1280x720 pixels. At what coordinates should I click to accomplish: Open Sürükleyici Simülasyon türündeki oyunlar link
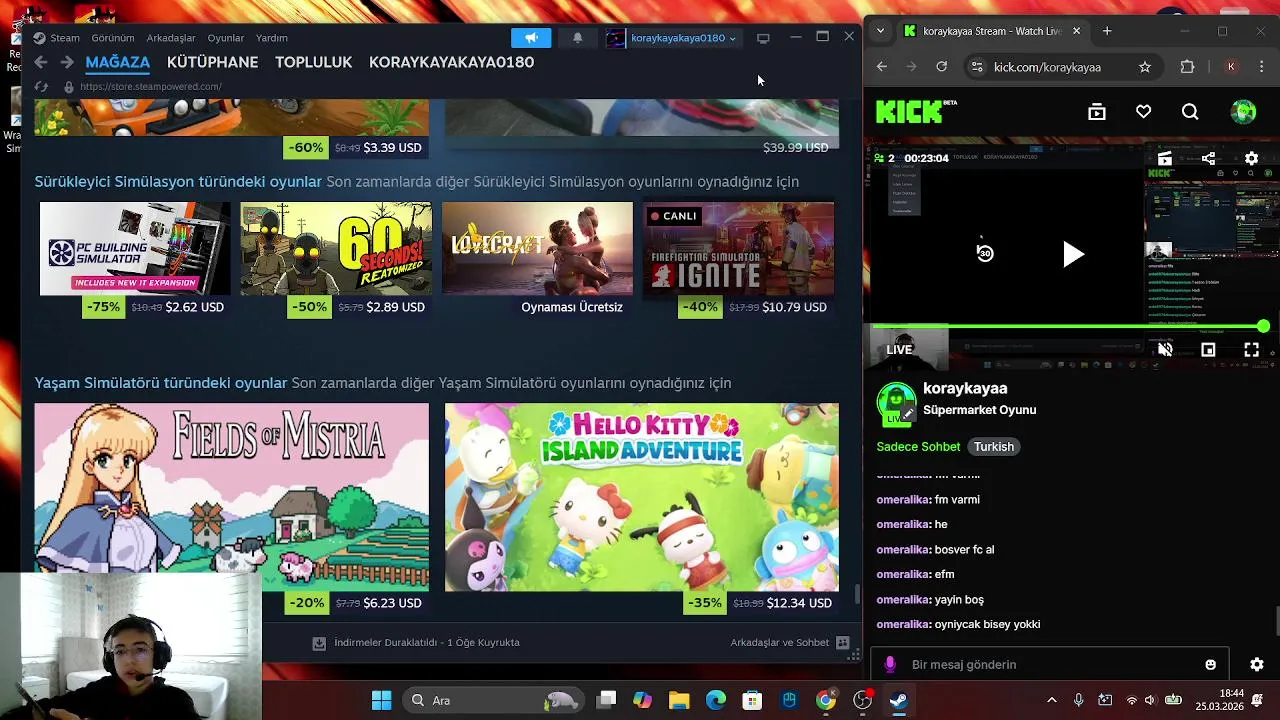click(178, 182)
